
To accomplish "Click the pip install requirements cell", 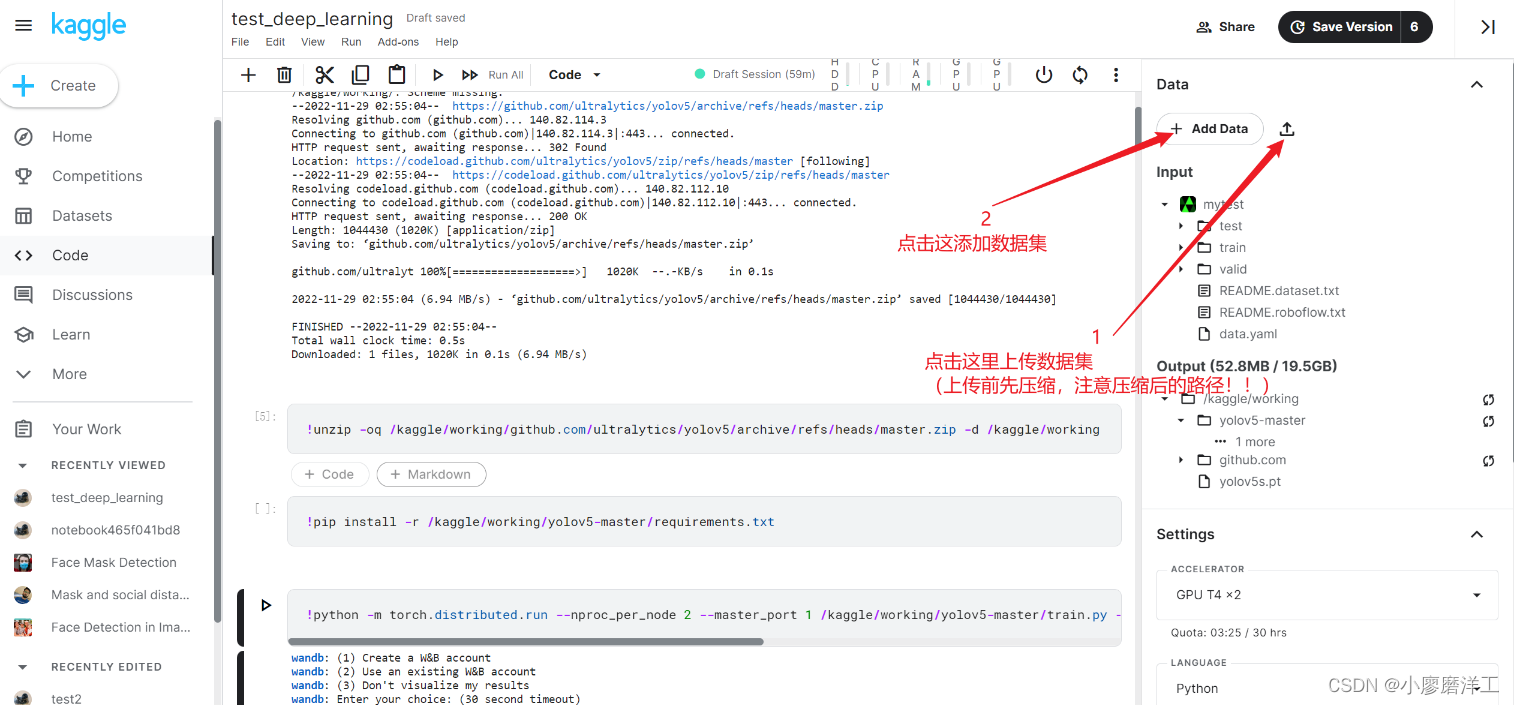I will pos(704,522).
